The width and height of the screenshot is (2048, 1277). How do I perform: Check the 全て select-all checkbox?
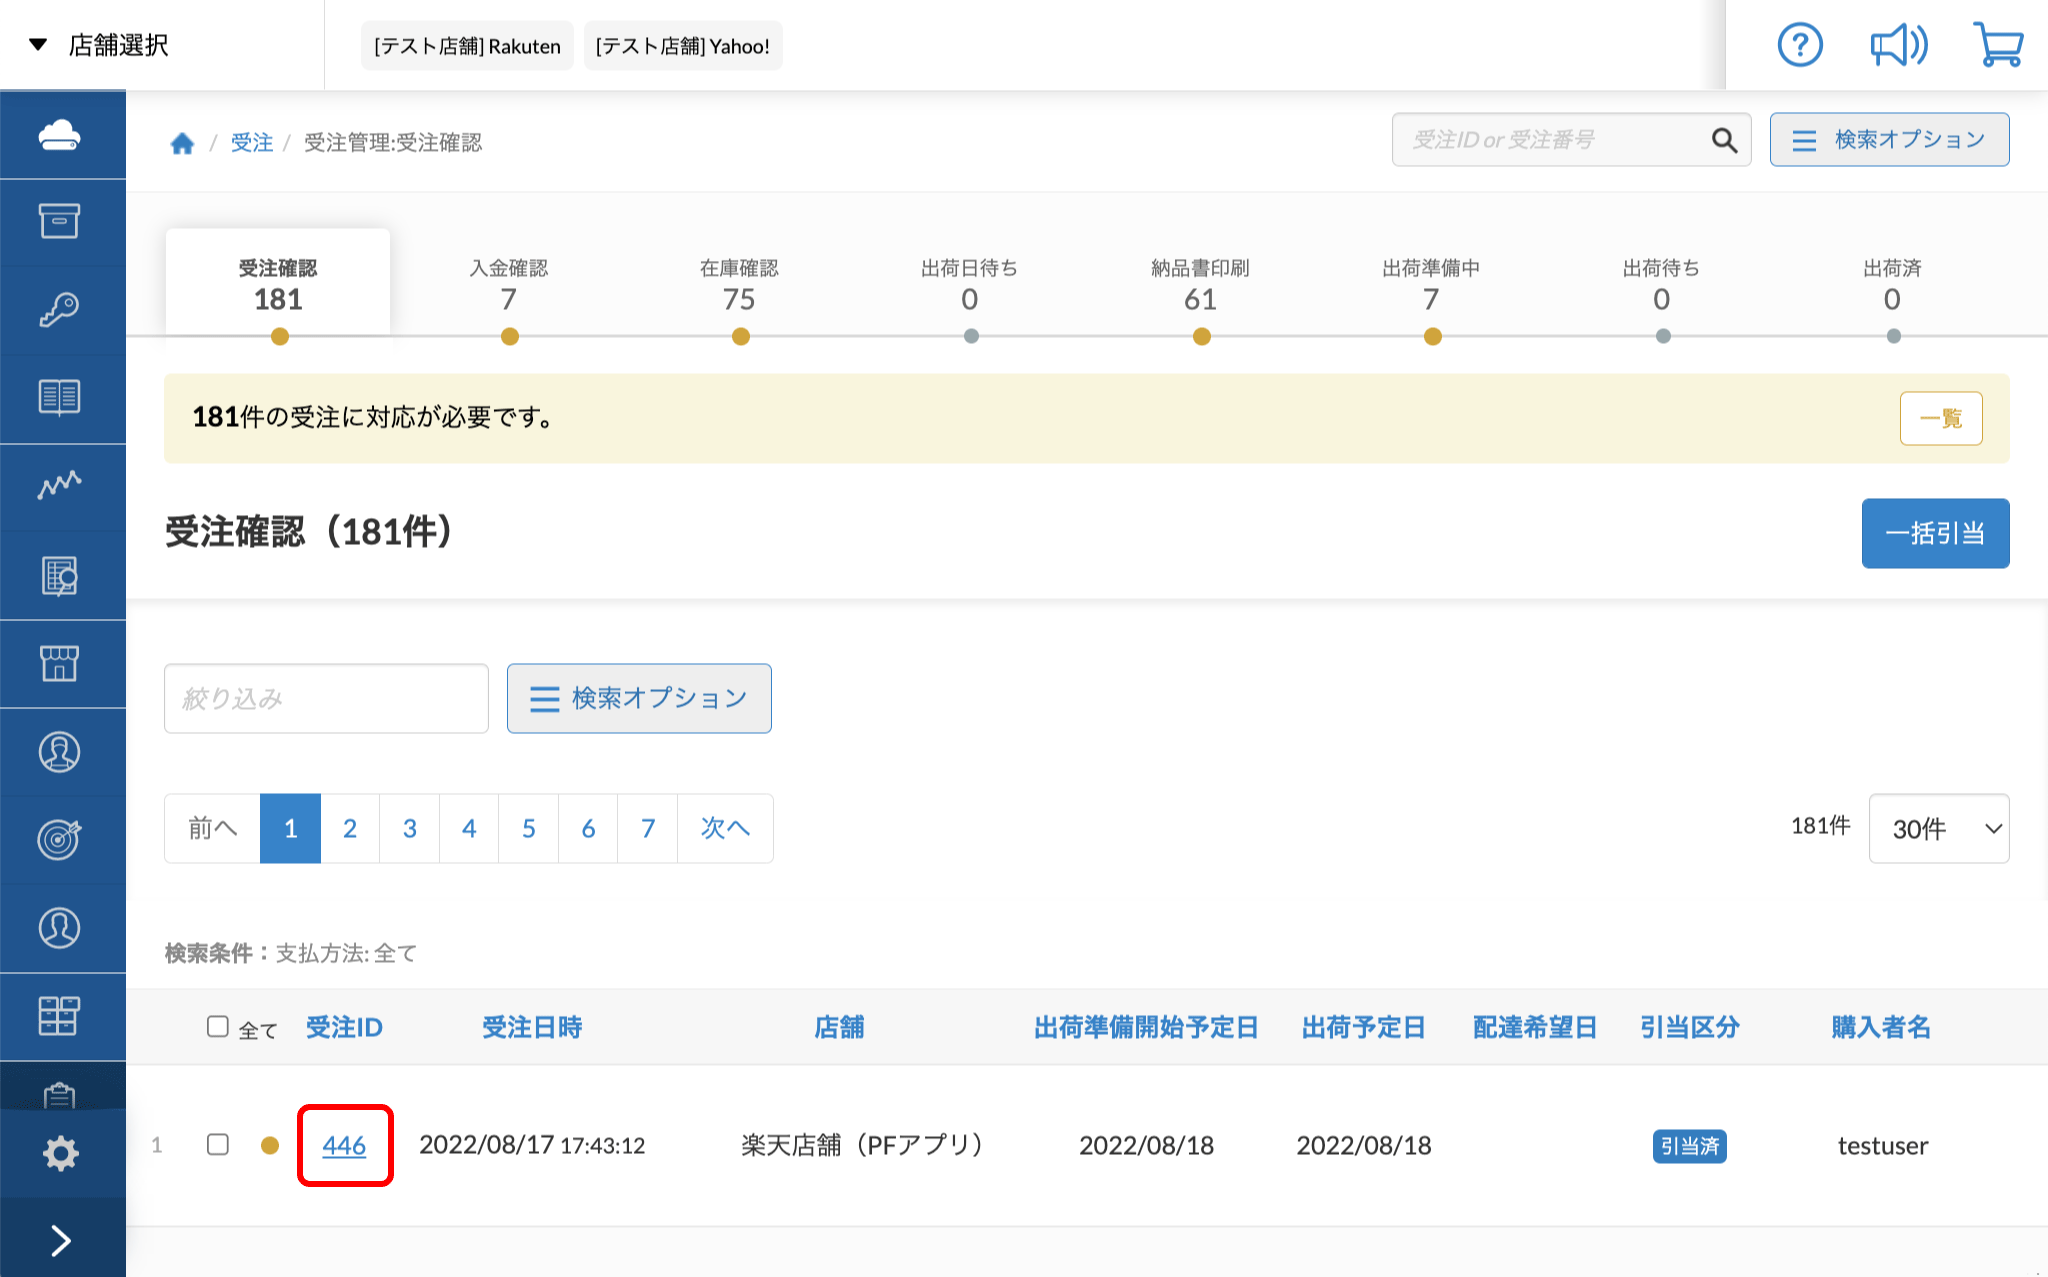(217, 1027)
